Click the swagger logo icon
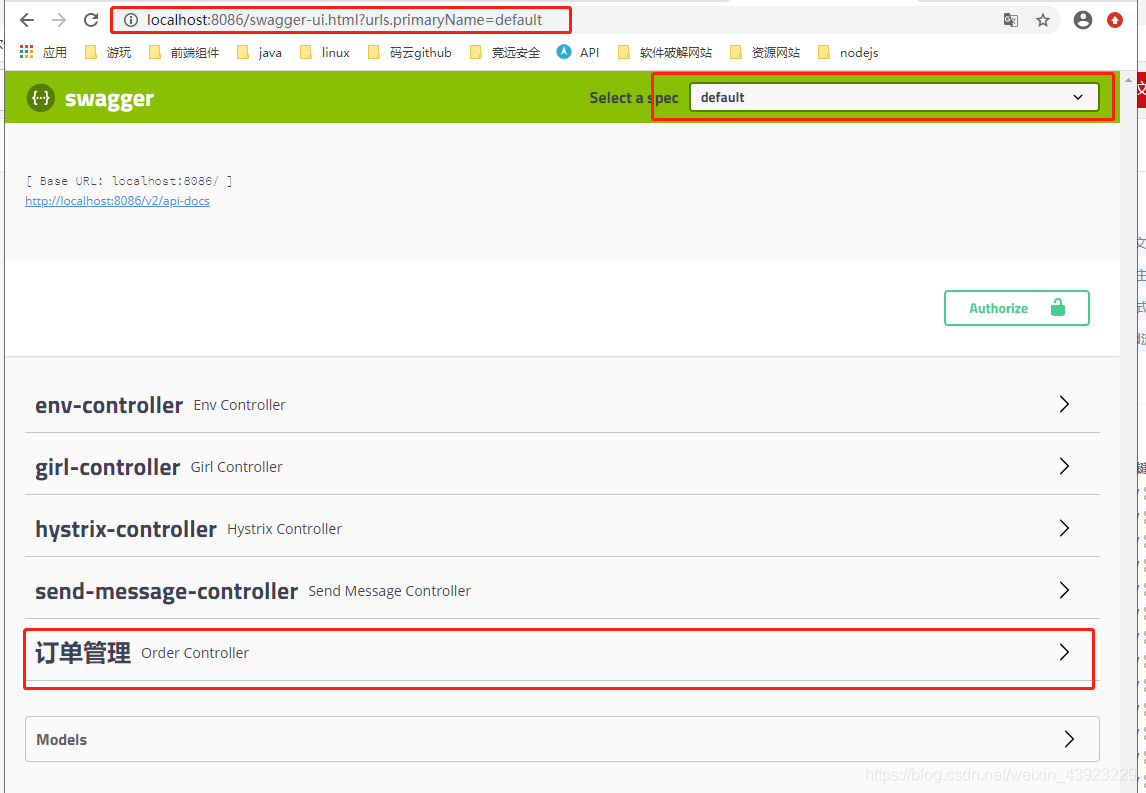1146x793 pixels. [41, 98]
